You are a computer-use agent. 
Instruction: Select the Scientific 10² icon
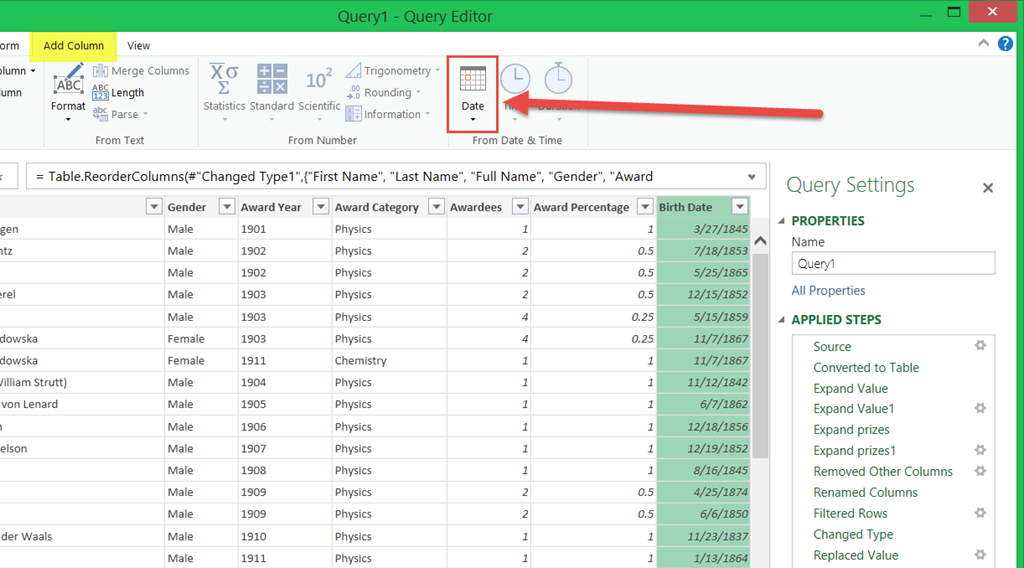click(319, 78)
